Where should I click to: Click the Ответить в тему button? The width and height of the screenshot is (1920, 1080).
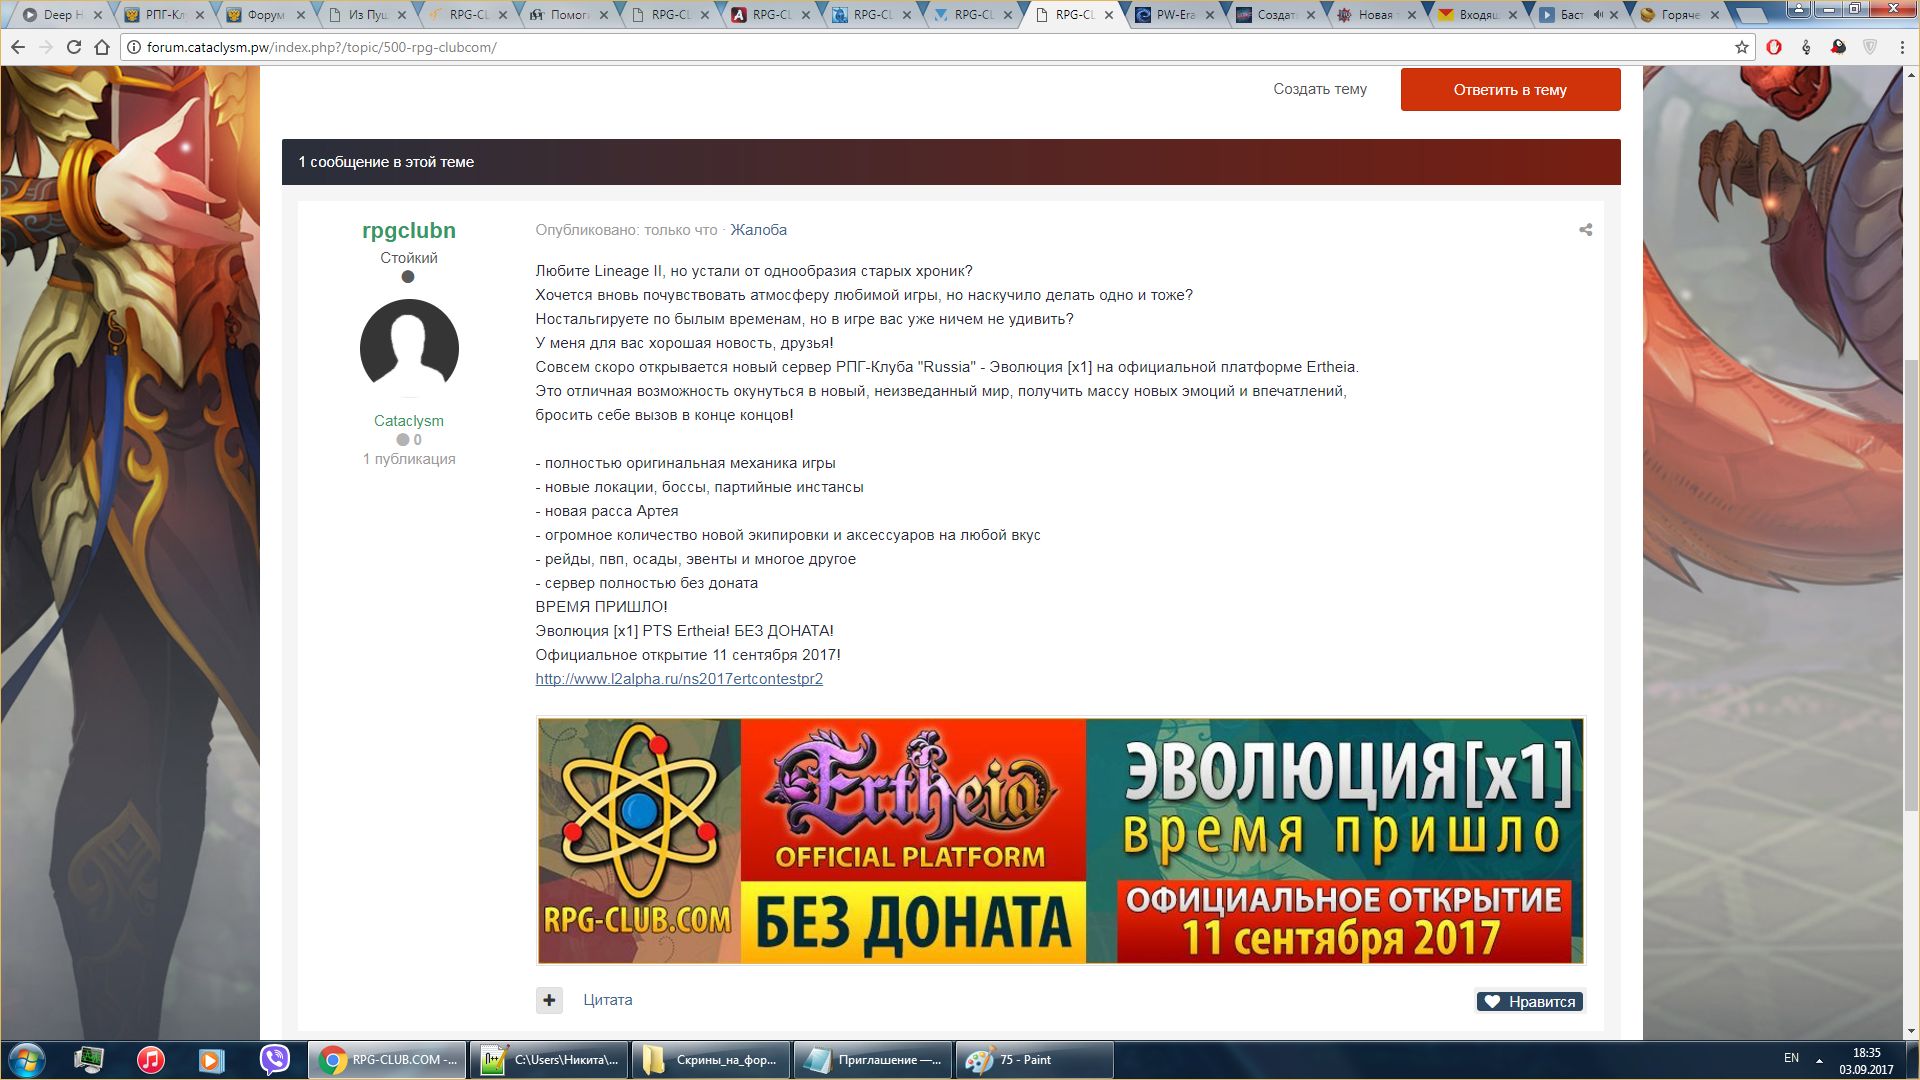point(1510,90)
